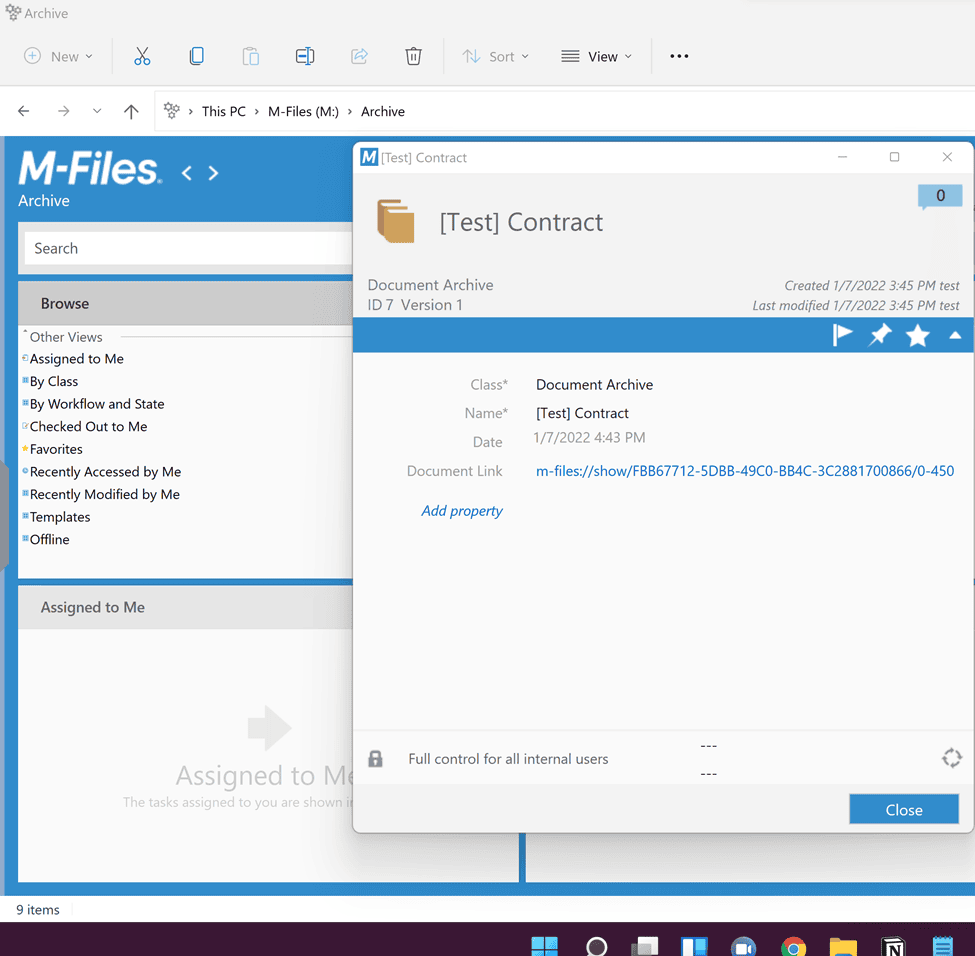The width and height of the screenshot is (975, 956).
Task: Click the M-Files vault icon in address bar
Action: [x=172, y=111]
